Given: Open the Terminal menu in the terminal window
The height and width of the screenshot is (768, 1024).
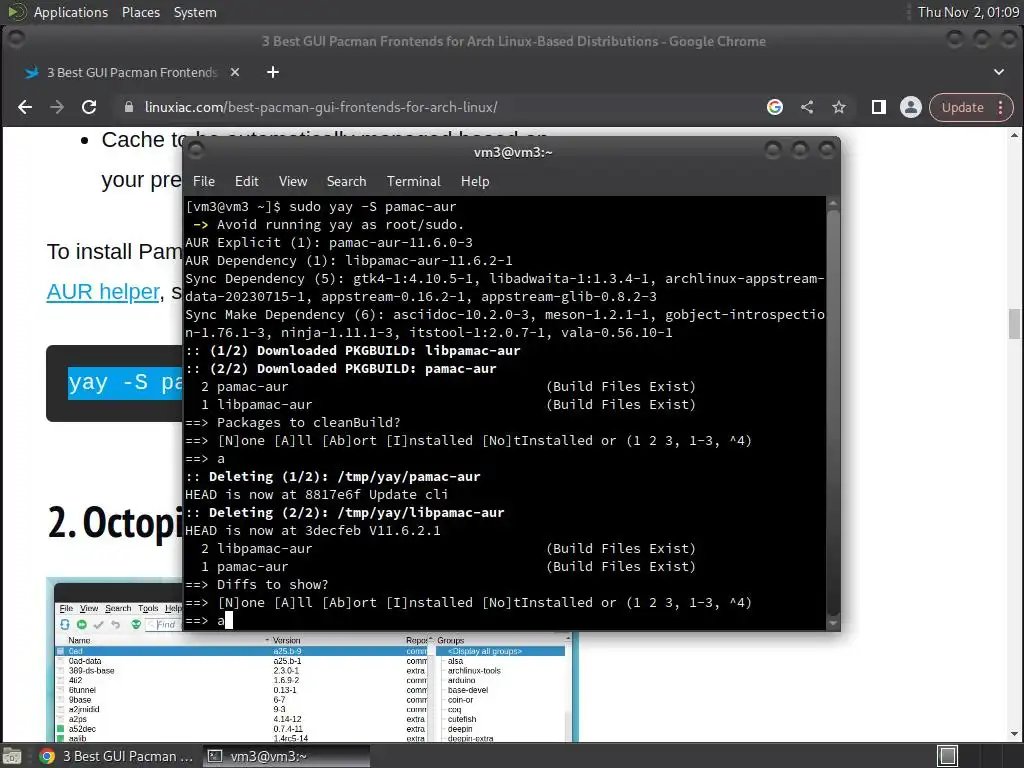Looking at the screenshot, I should point(413,181).
